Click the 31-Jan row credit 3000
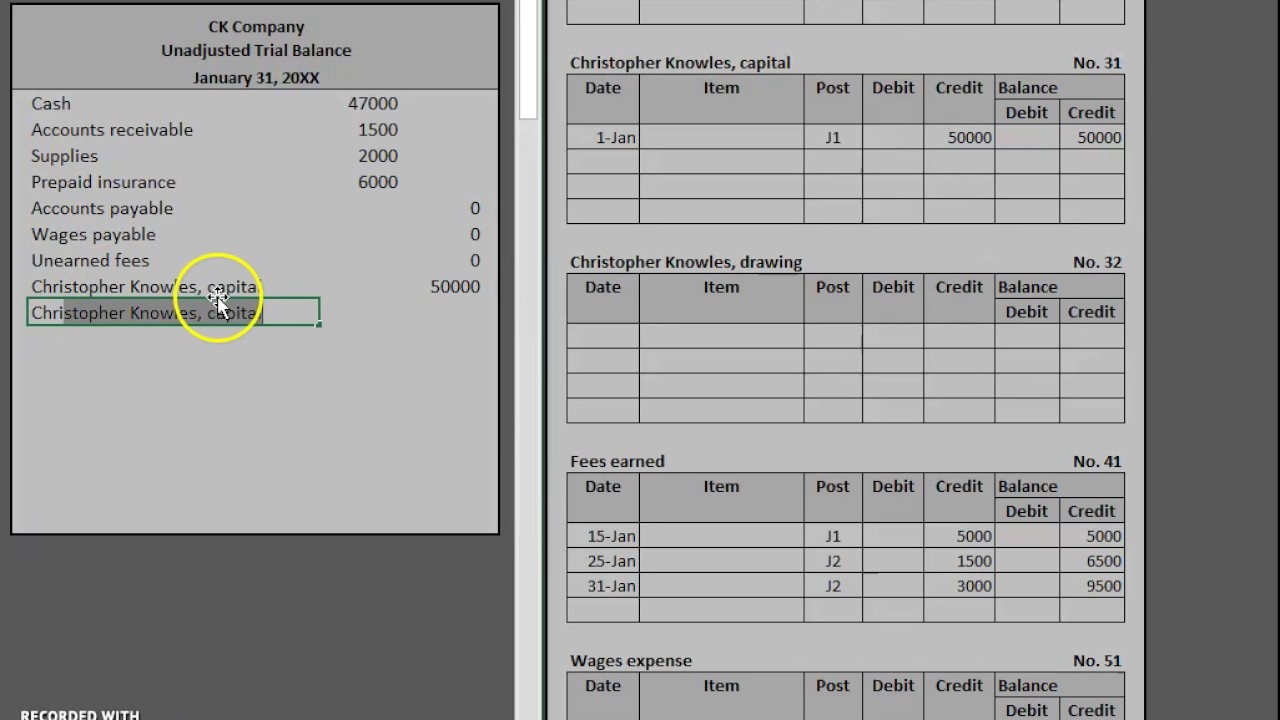This screenshot has width=1280, height=720. [x=974, y=586]
